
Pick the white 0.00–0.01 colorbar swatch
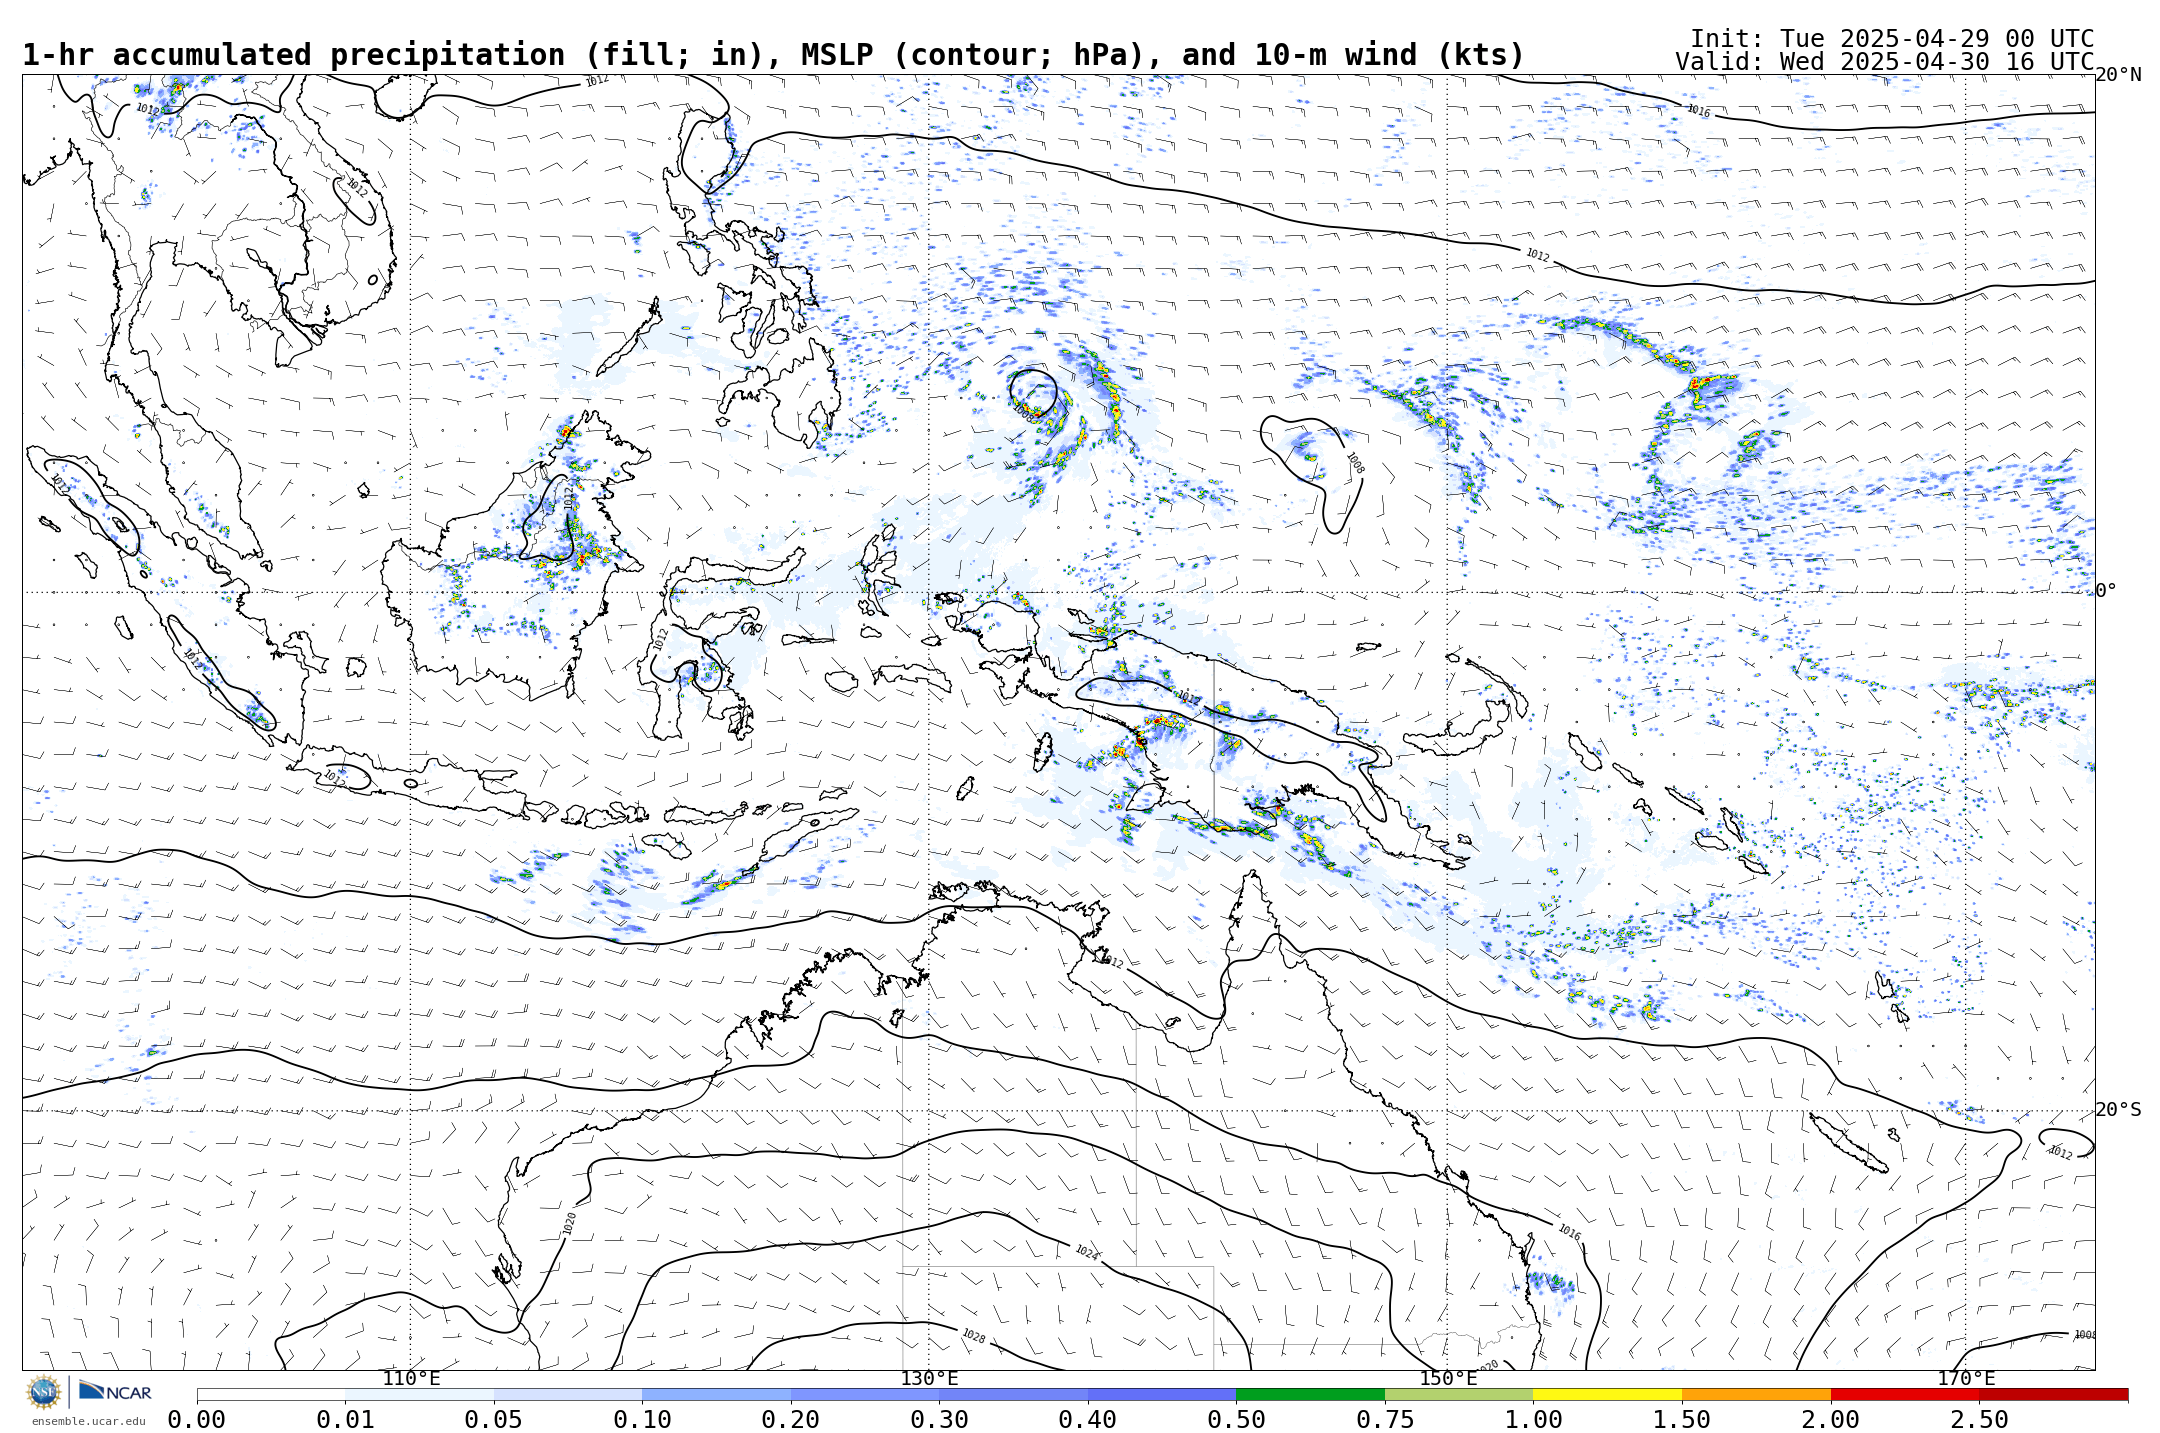coord(271,1394)
